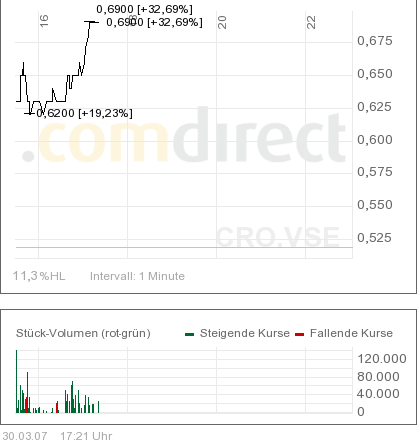The image size is (417, 443).
Task: Click the 0,6200 [+19,23%] low marker label
Action: pos(84,113)
